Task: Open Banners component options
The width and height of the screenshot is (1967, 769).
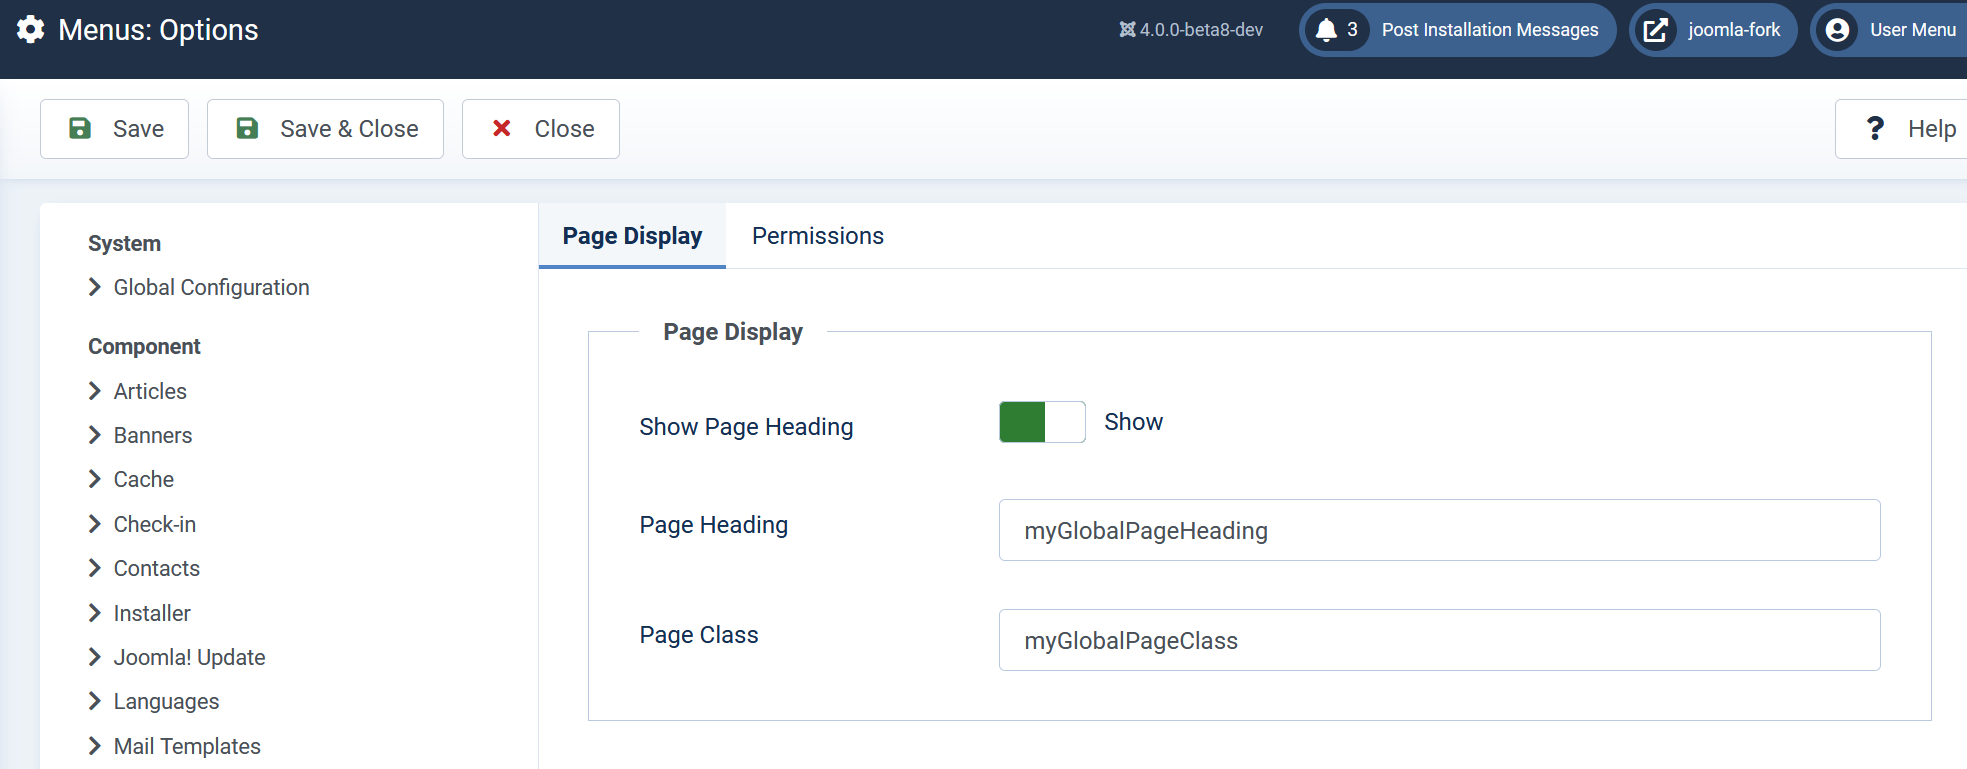Action: 153,435
